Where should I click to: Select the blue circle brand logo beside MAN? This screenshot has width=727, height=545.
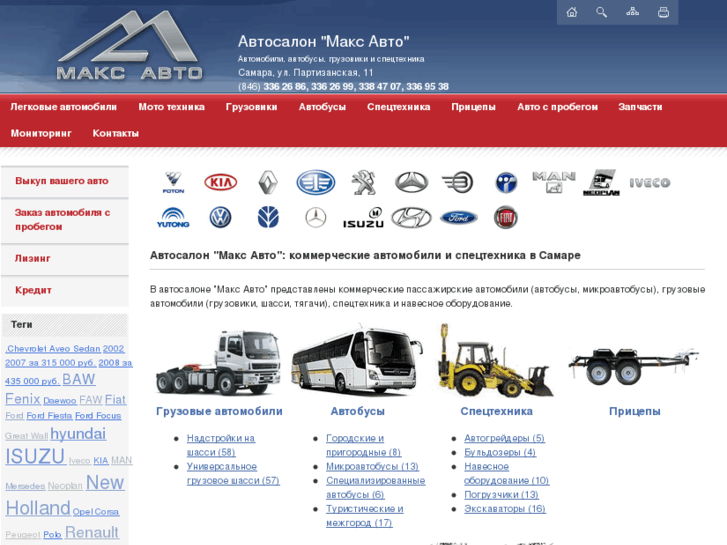(x=506, y=182)
